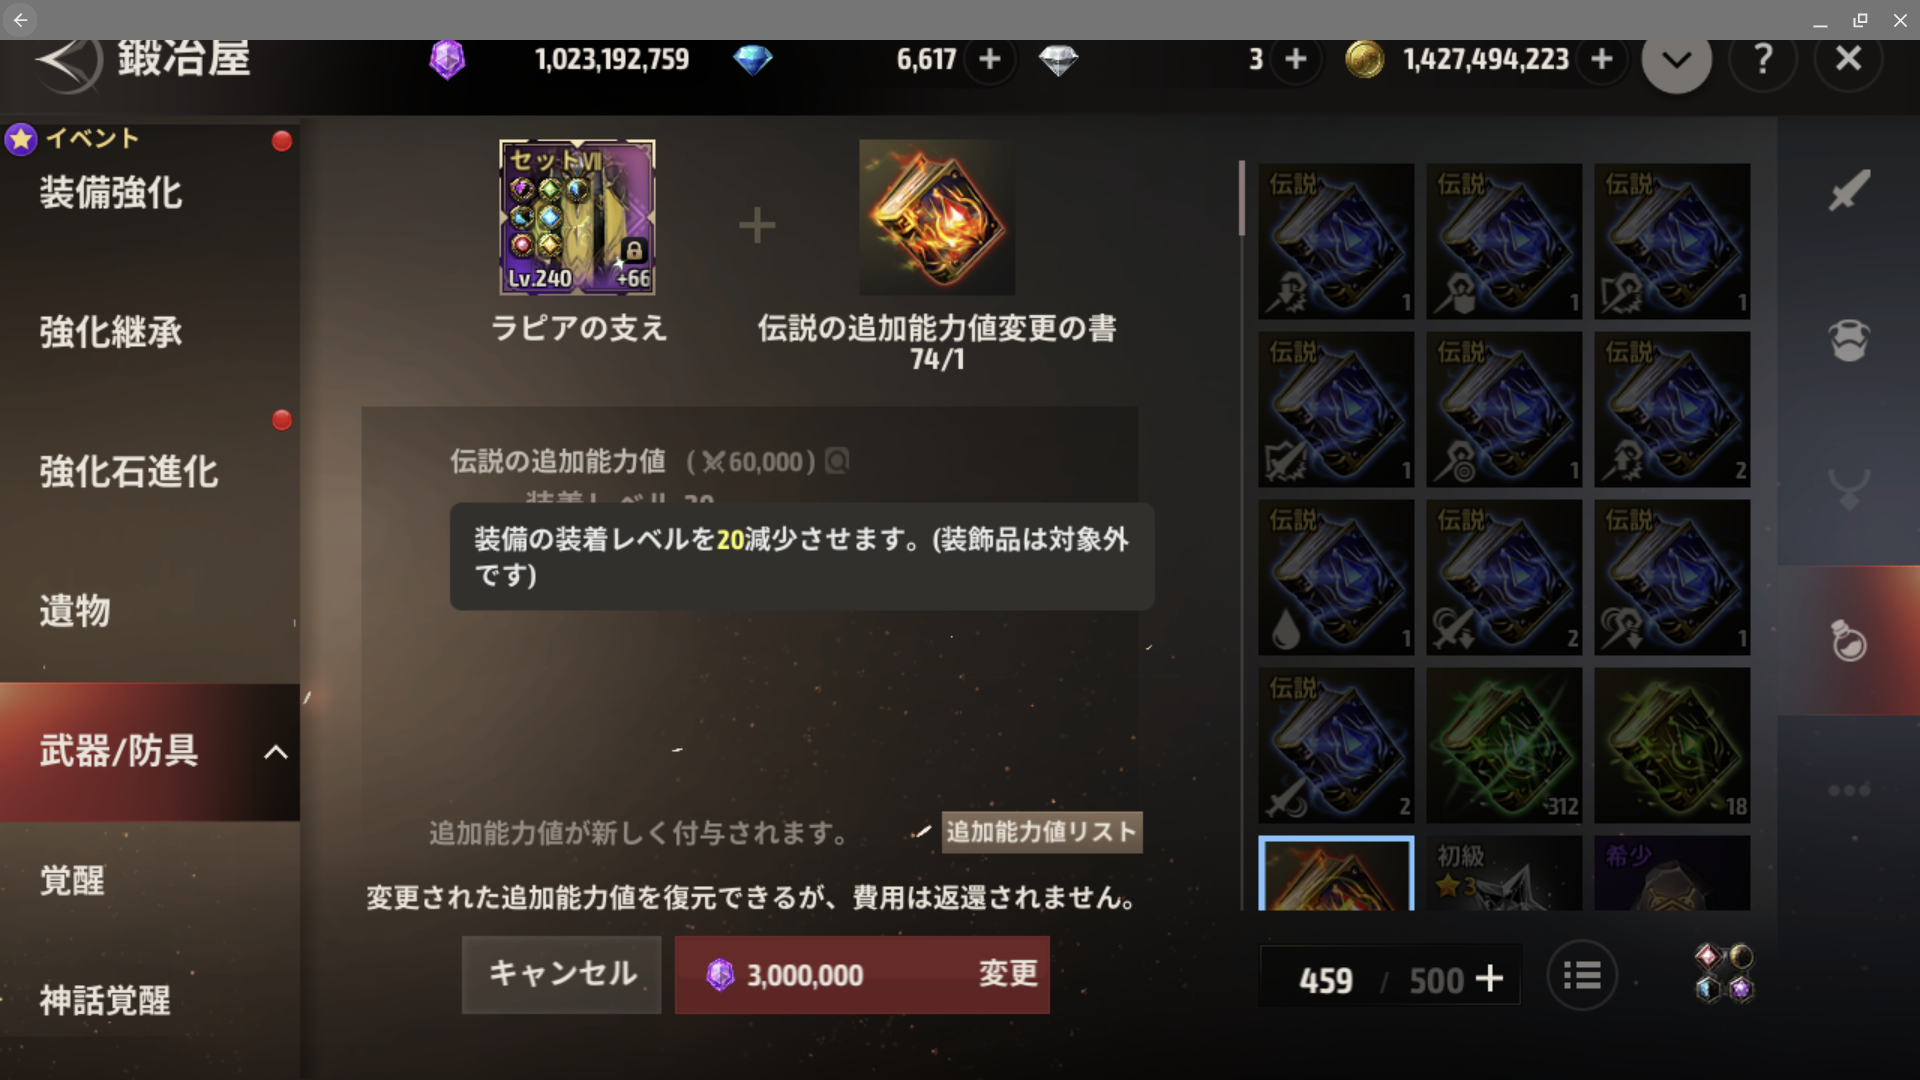Open the three-dots more categories icon
This screenshot has height=1080, width=1920.
[1849, 790]
